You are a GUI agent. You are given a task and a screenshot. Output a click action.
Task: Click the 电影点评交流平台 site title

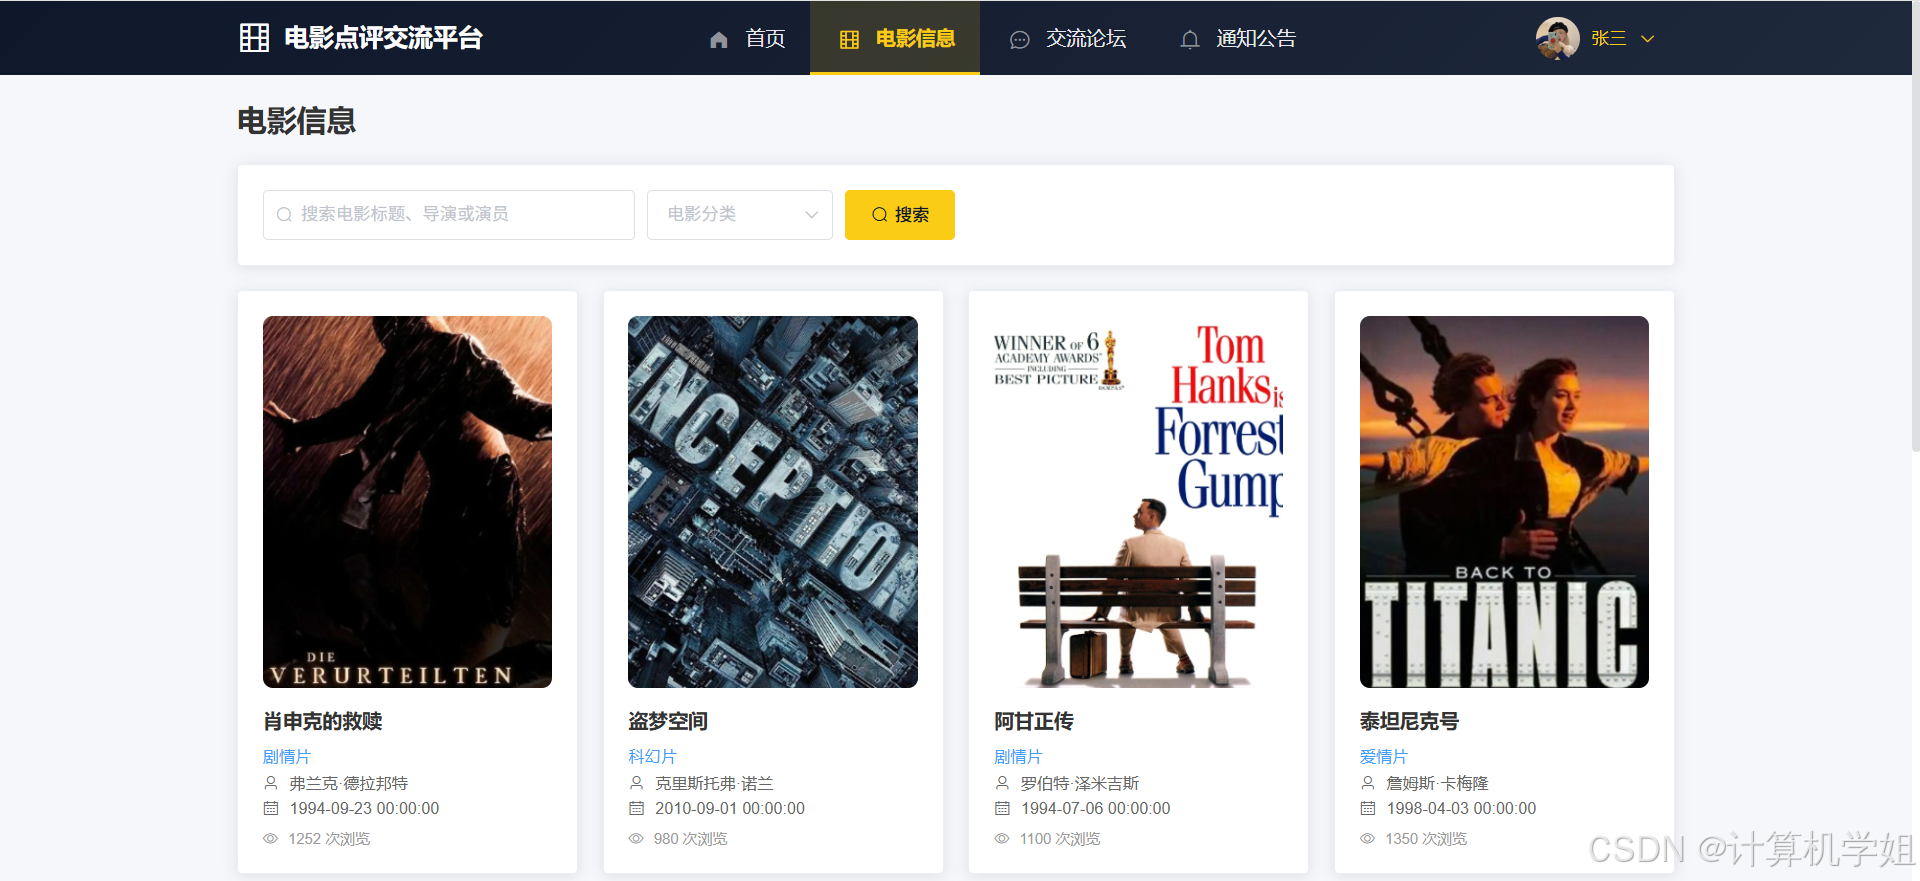pyautogui.click(x=384, y=38)
